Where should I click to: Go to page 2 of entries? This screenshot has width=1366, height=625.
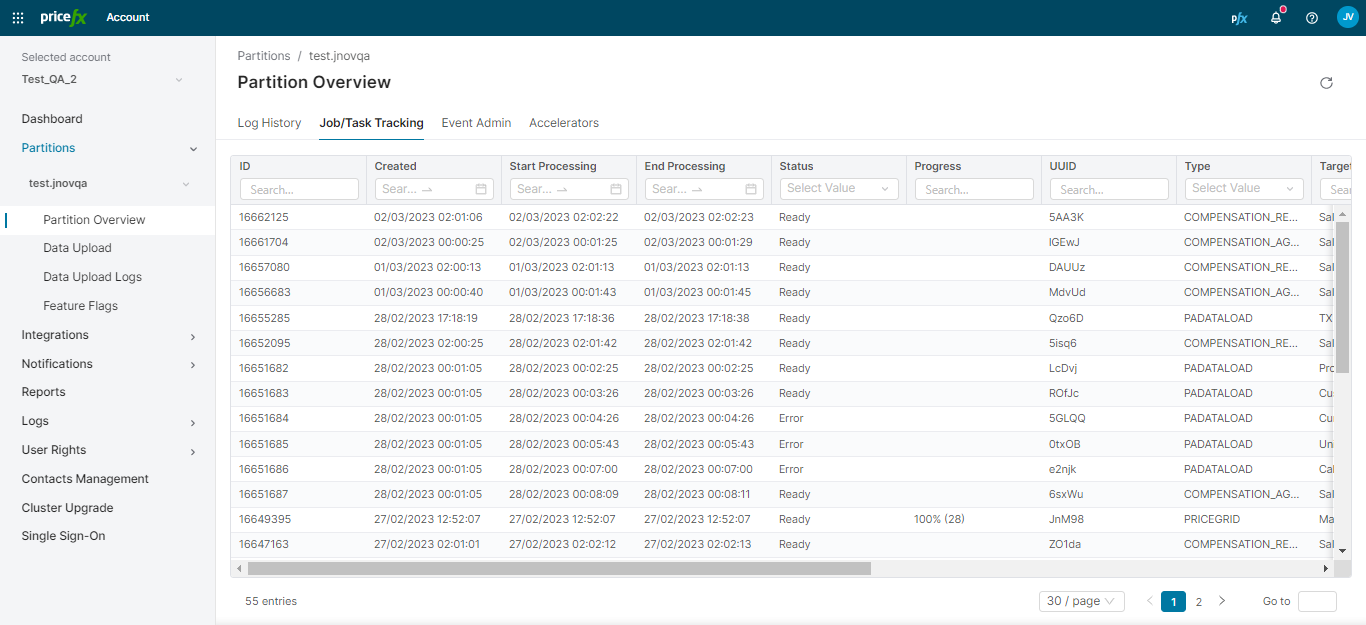(x=1198, y=601)
